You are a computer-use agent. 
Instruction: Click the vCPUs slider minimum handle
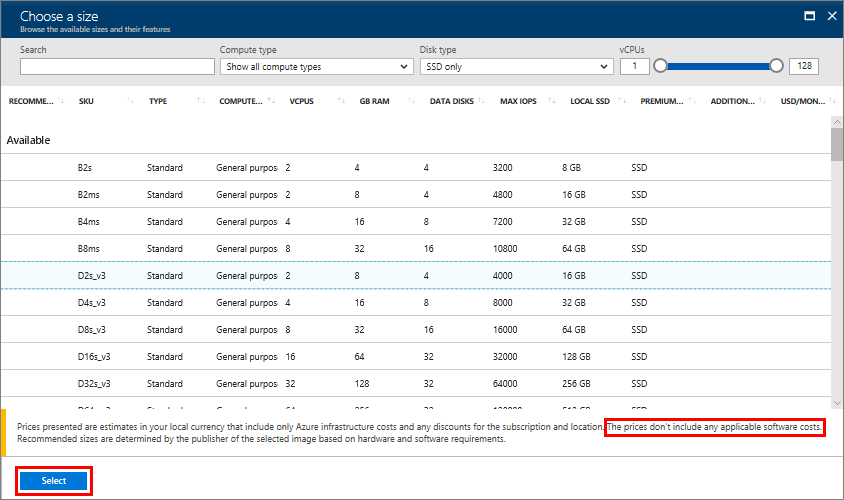tap(660, 66)
